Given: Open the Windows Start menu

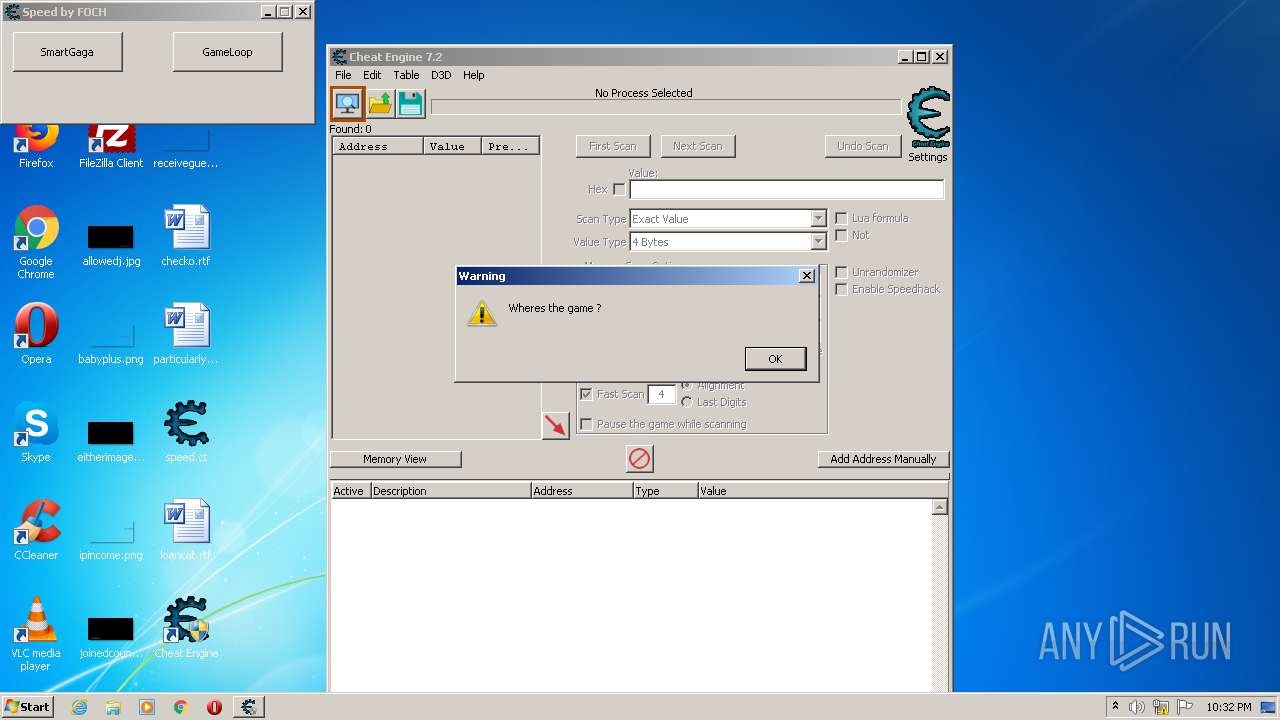Looking at the screenshot, I should 28,707.
